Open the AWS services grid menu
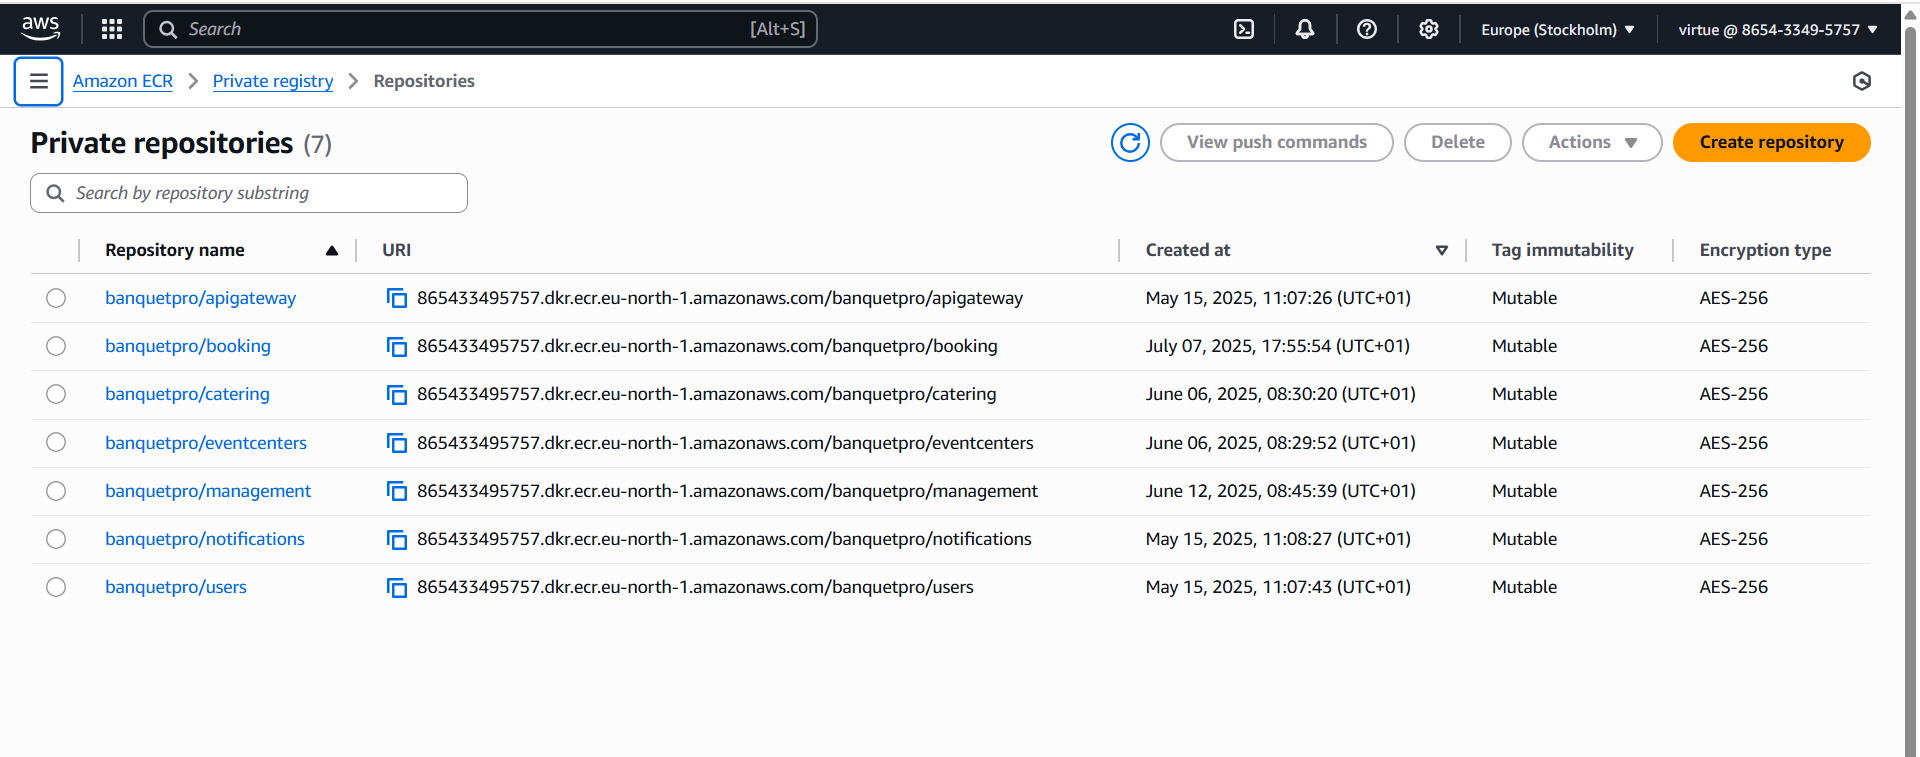 pyautogui.click(x=112, y=29)
